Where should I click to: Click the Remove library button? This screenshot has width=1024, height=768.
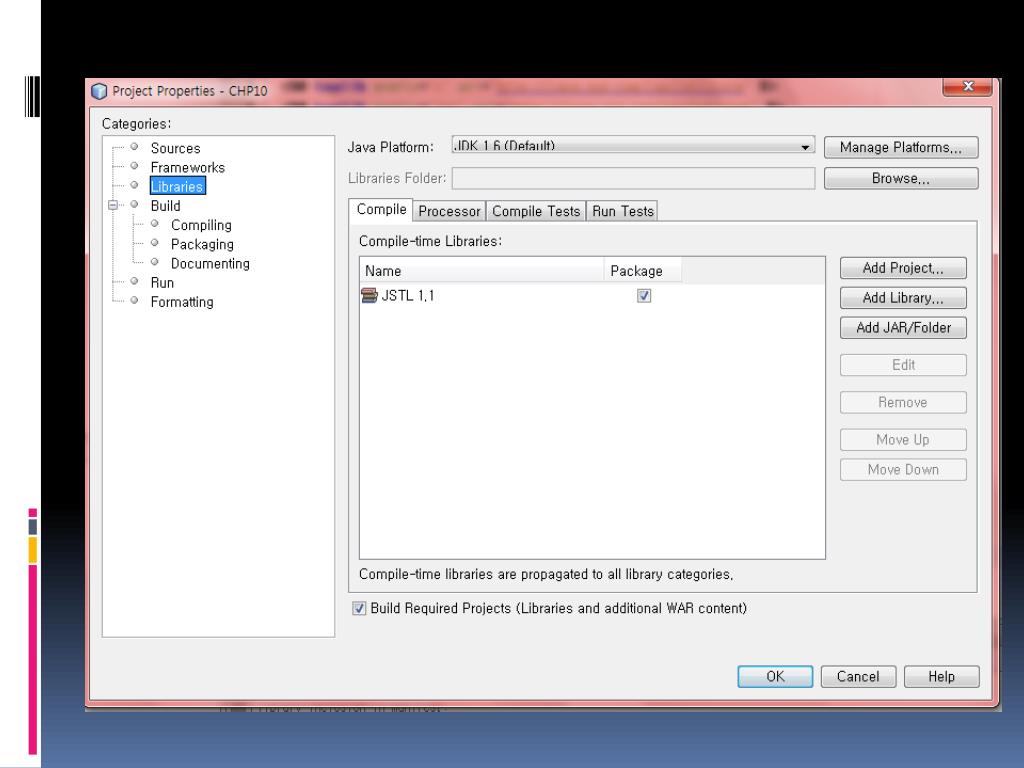point(903,402)
